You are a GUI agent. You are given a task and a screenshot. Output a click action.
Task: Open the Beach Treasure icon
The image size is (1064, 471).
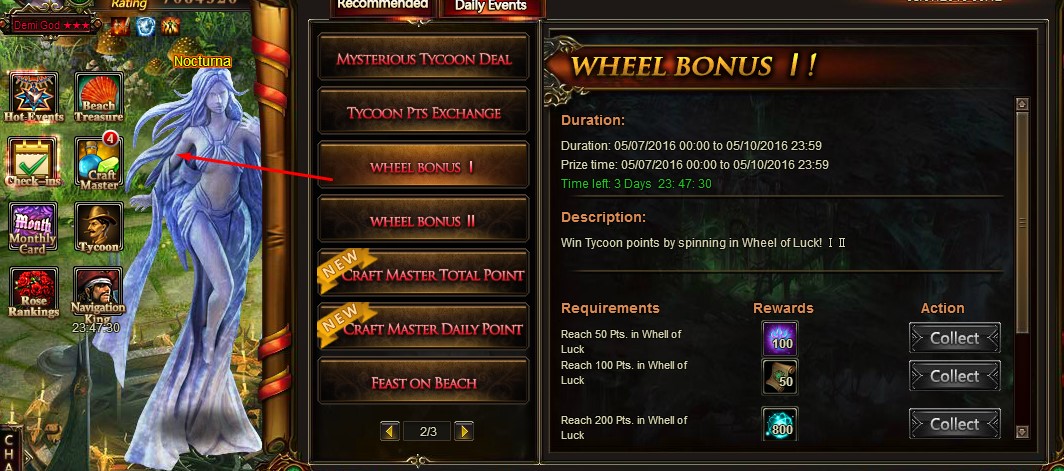point(98,96)
